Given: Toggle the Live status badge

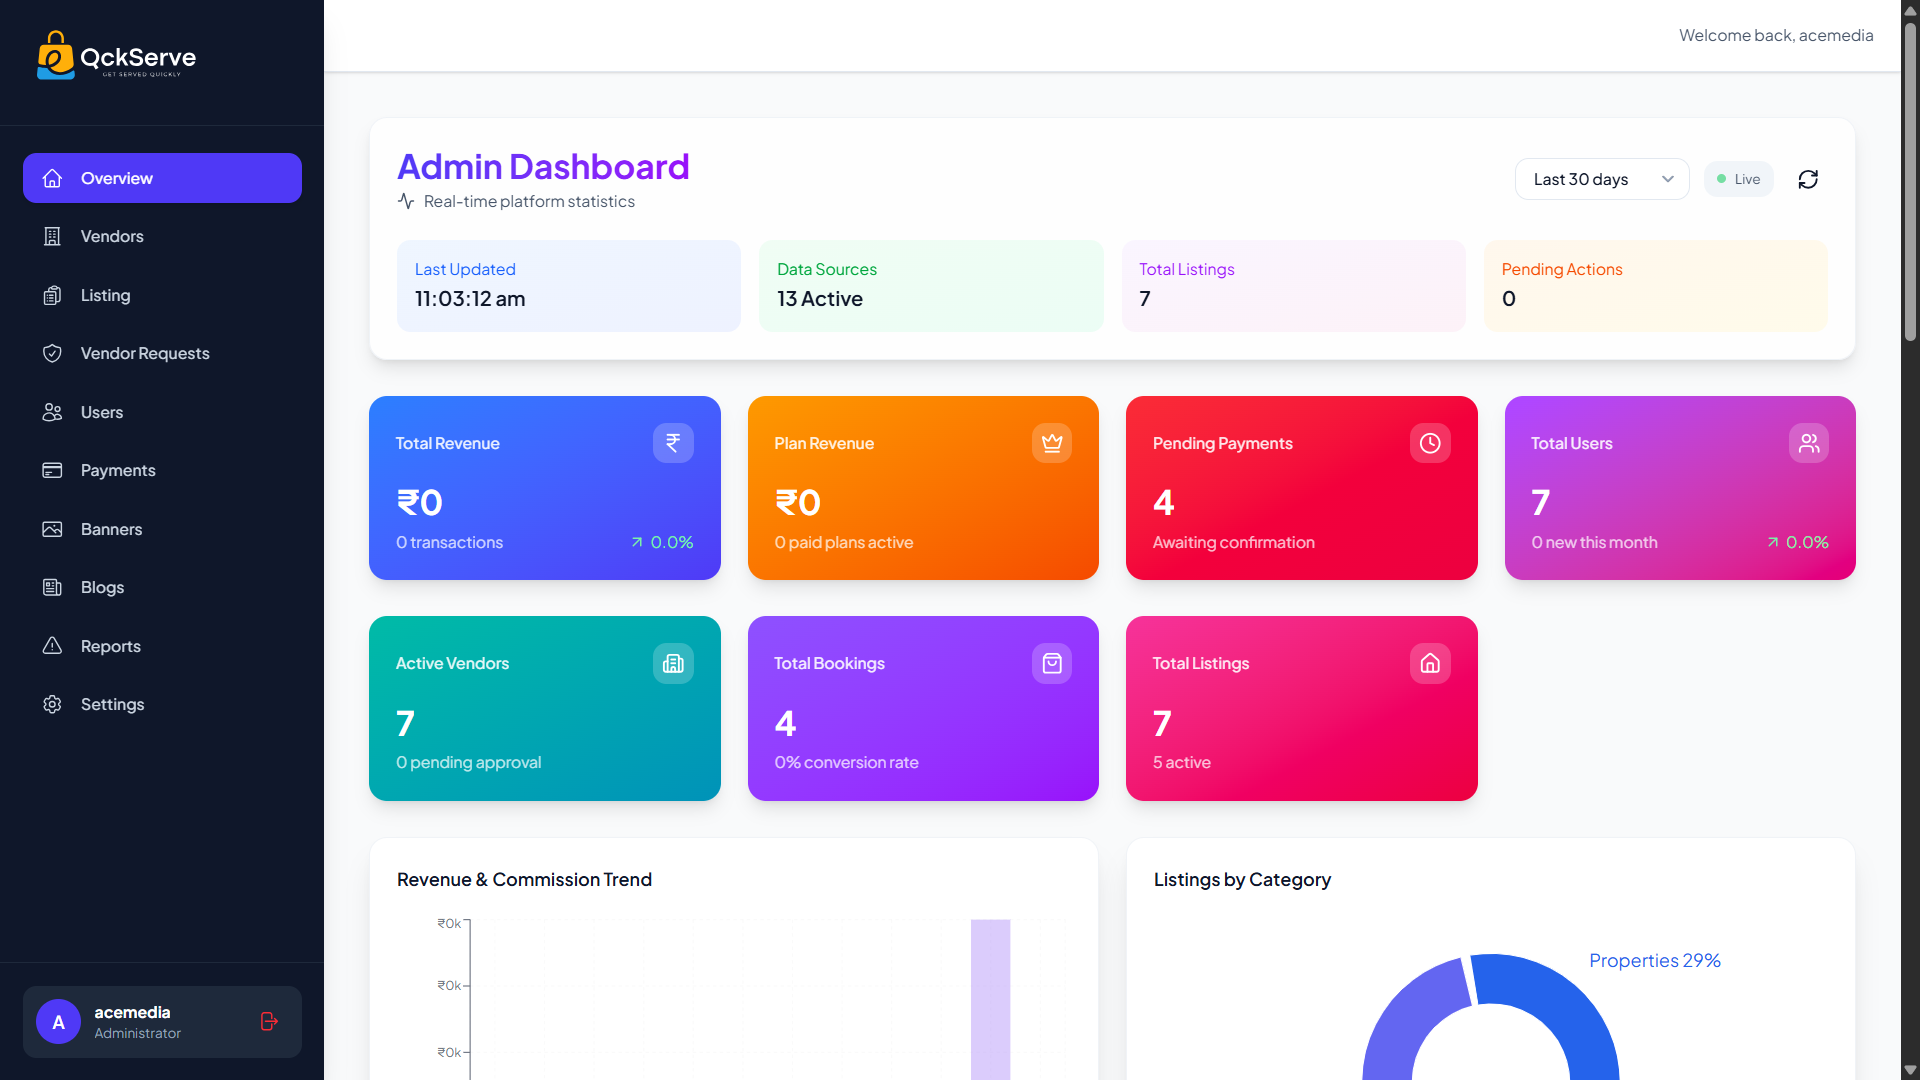Looking at the screenshot, I should [1739, 179].
